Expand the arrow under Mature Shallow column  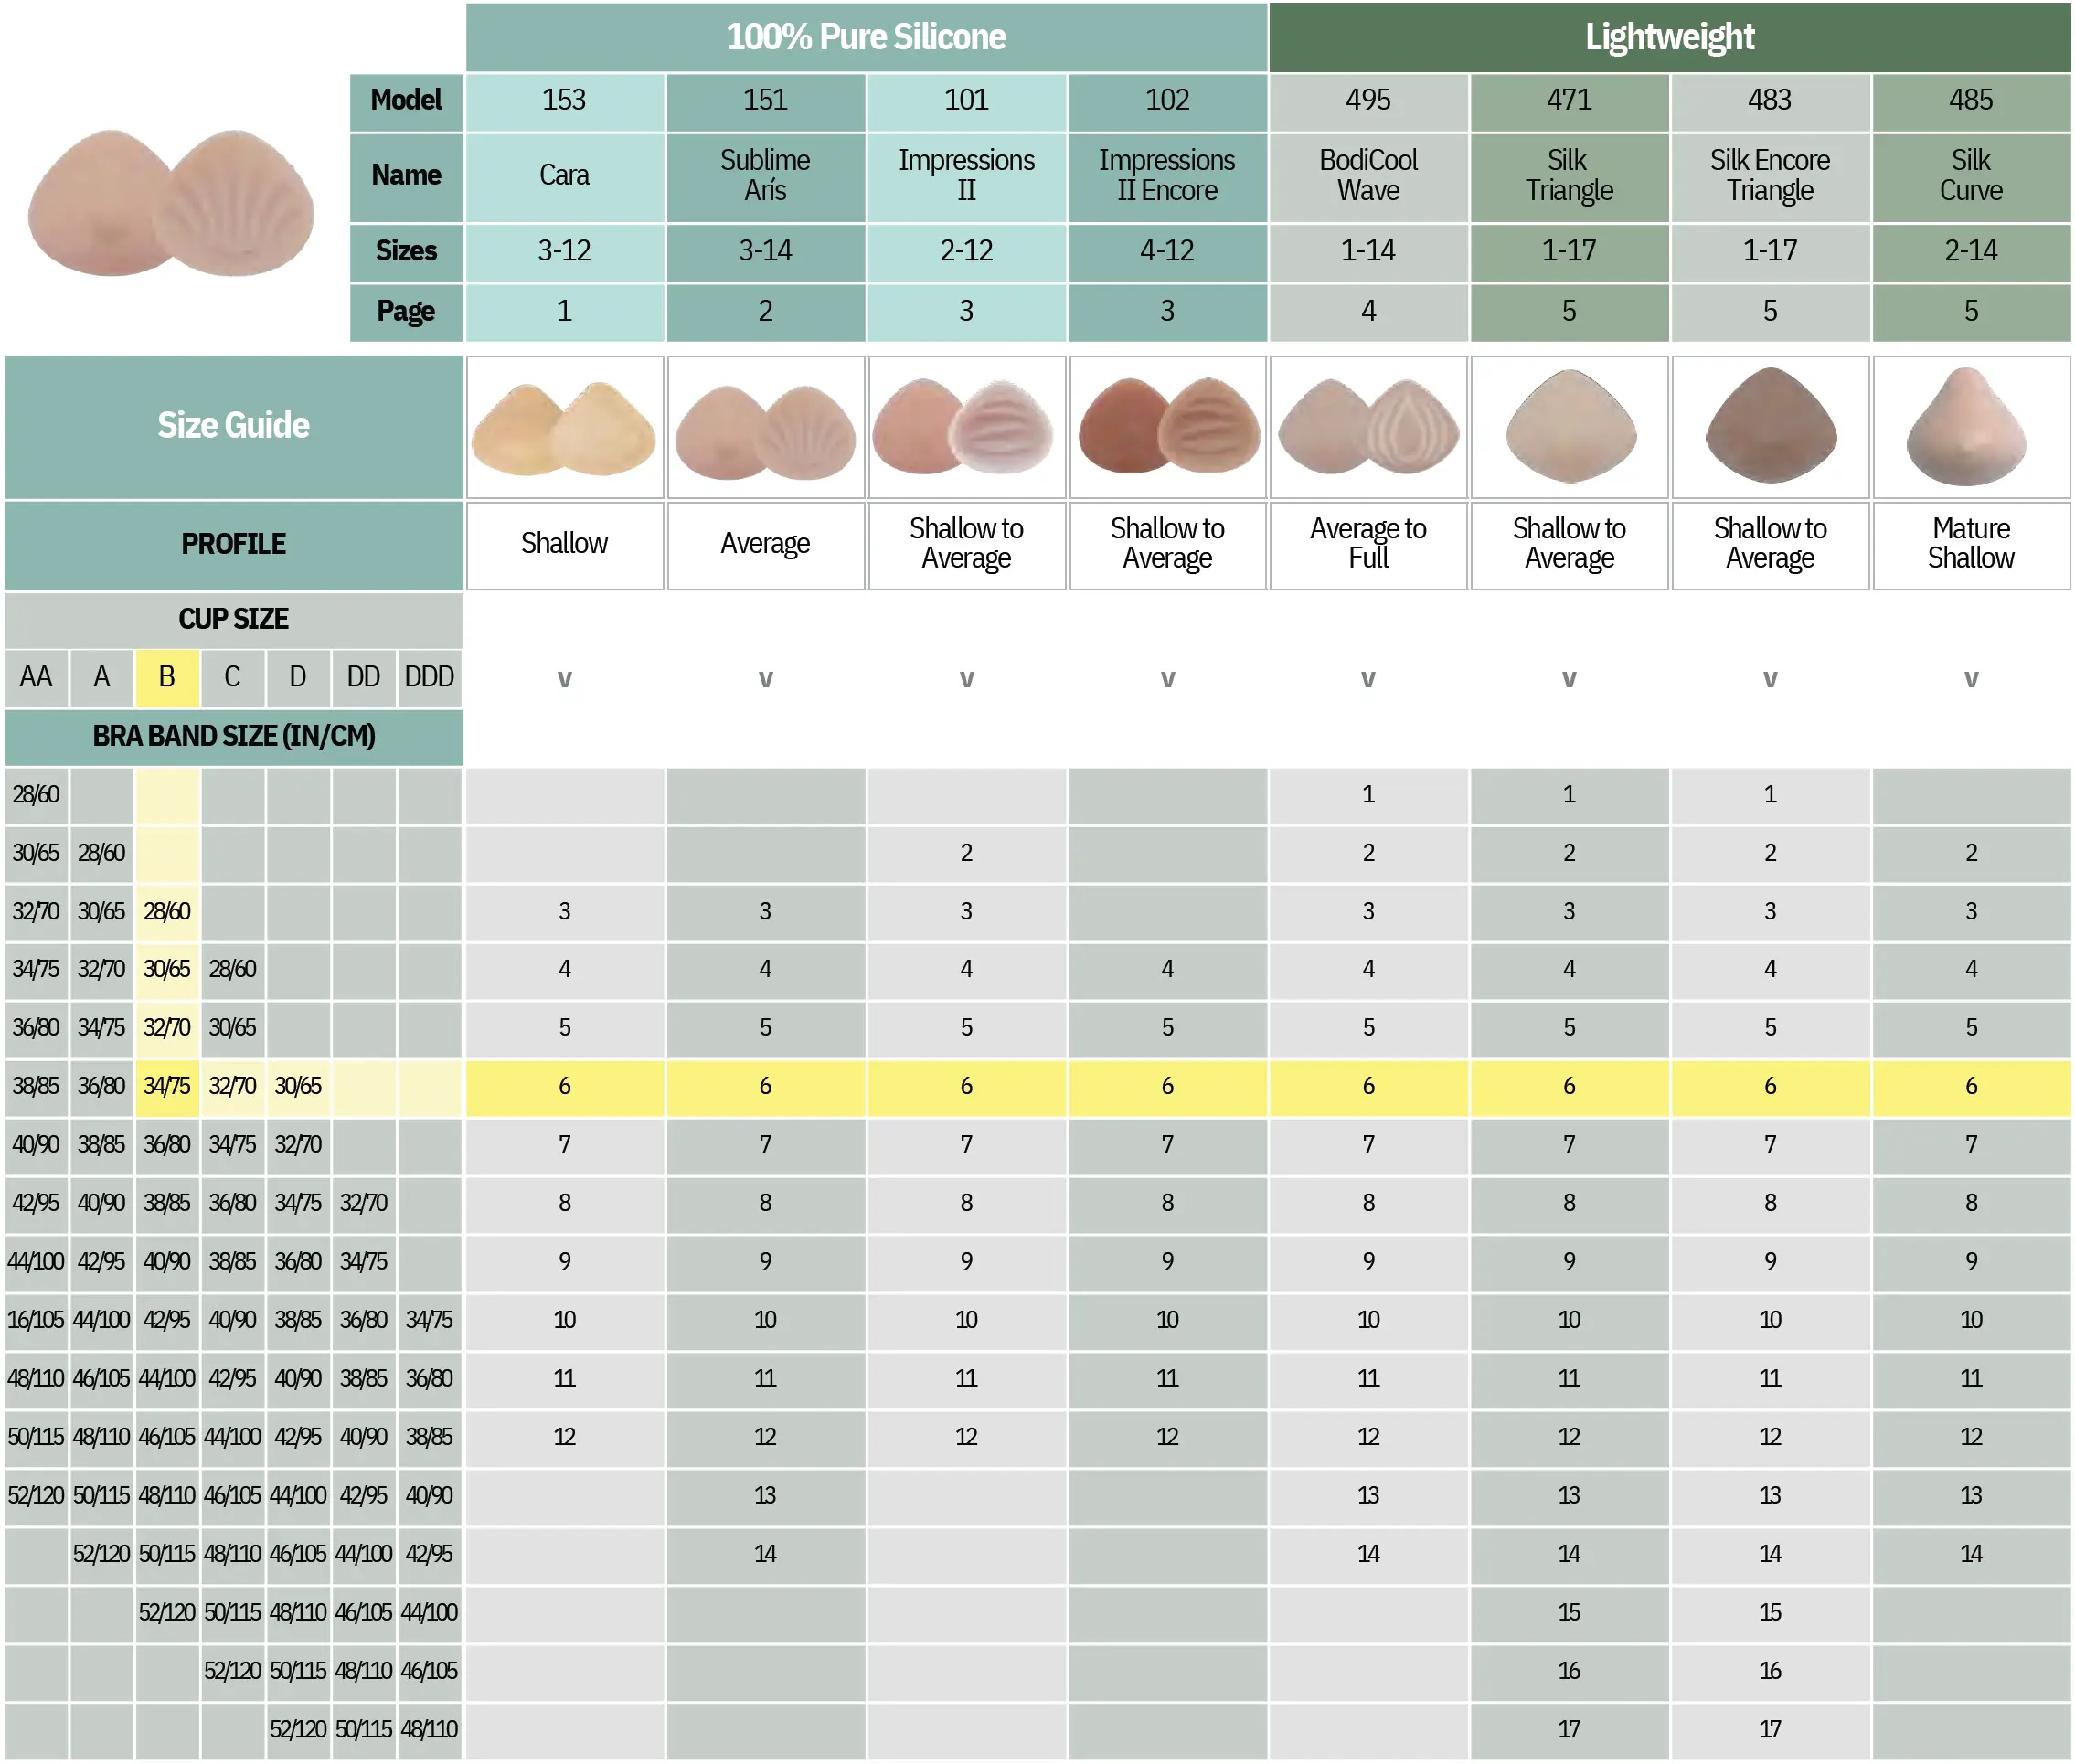(x=1972, y=680)
